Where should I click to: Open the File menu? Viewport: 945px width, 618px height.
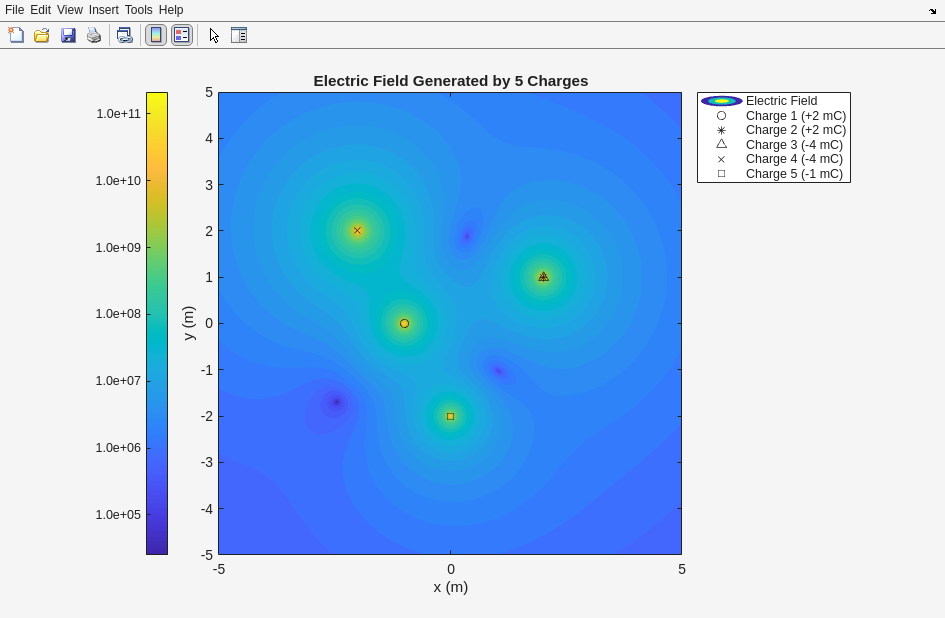[14, 10]
